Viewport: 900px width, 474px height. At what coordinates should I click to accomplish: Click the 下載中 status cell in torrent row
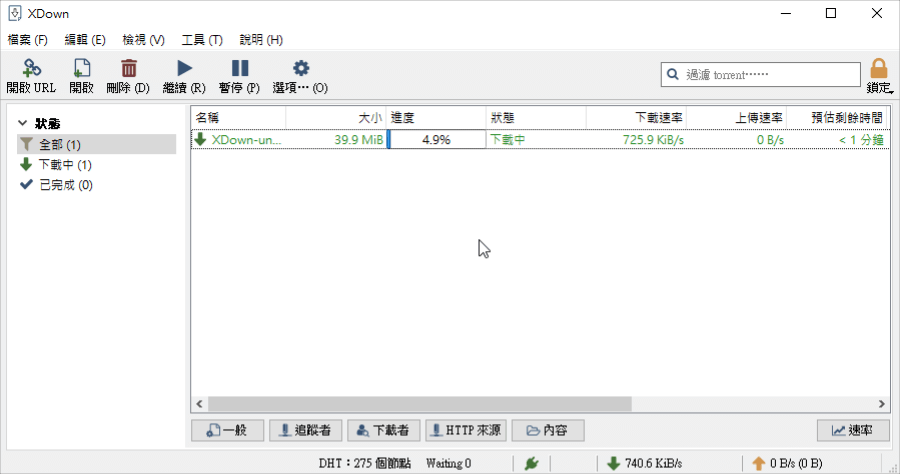(x=507, y=139)
